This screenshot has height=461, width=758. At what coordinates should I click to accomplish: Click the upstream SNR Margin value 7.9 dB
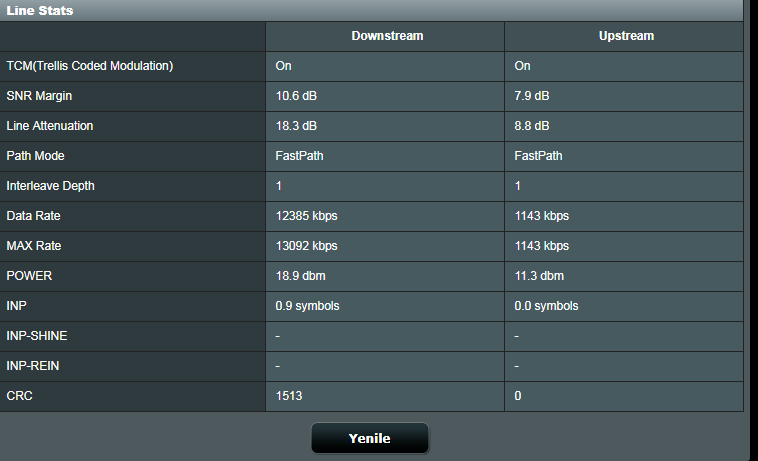(x=532, y=96)
